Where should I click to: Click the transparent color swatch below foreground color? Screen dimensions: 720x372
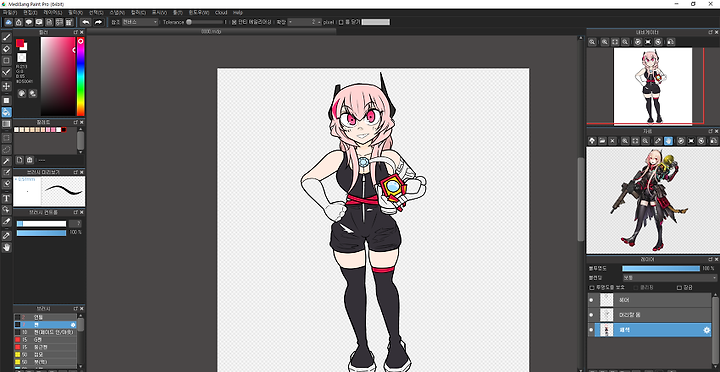tap(22, 57)
